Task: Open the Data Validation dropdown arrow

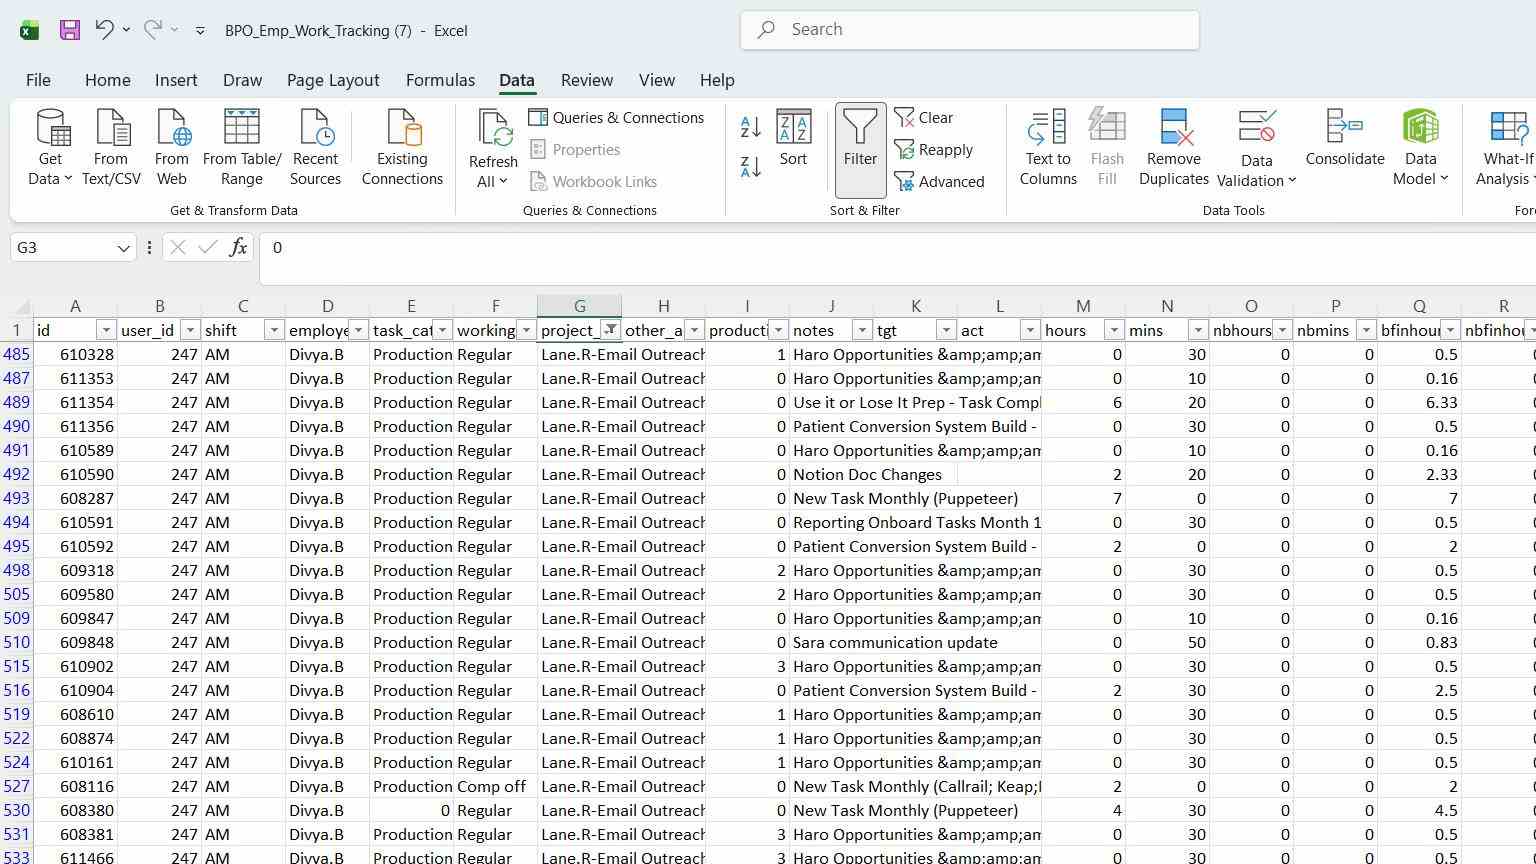Action: [x=1292, y=180]
